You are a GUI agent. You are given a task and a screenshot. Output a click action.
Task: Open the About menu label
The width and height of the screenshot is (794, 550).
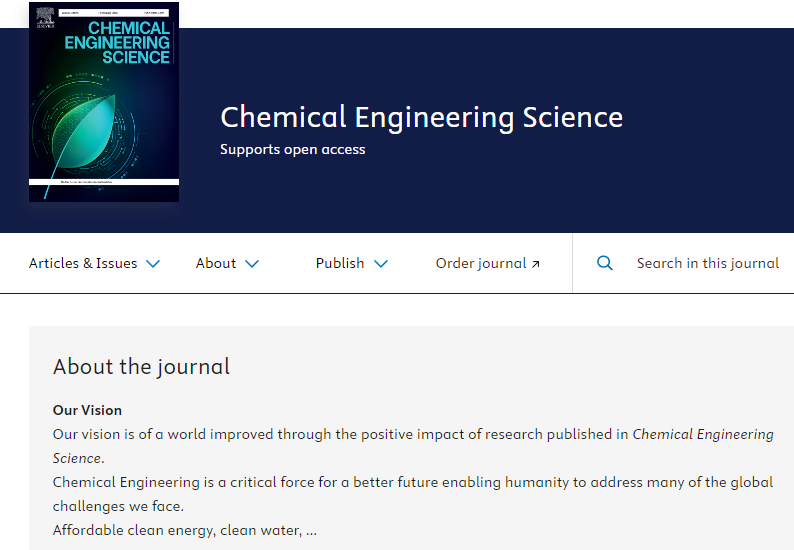coord(216,263)
